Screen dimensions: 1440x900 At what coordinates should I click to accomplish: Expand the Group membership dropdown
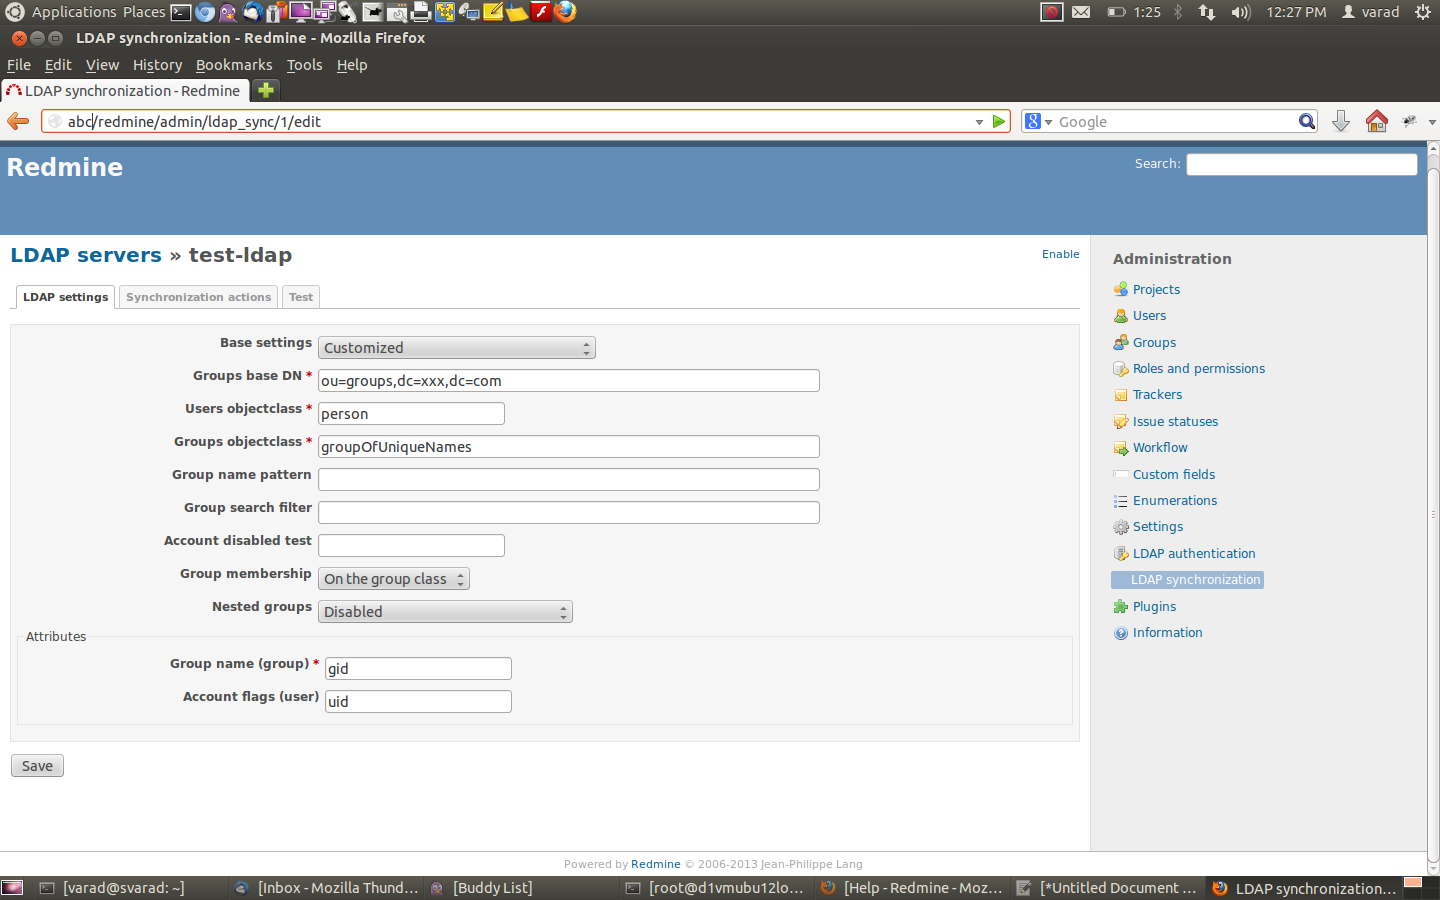point(393,578)
